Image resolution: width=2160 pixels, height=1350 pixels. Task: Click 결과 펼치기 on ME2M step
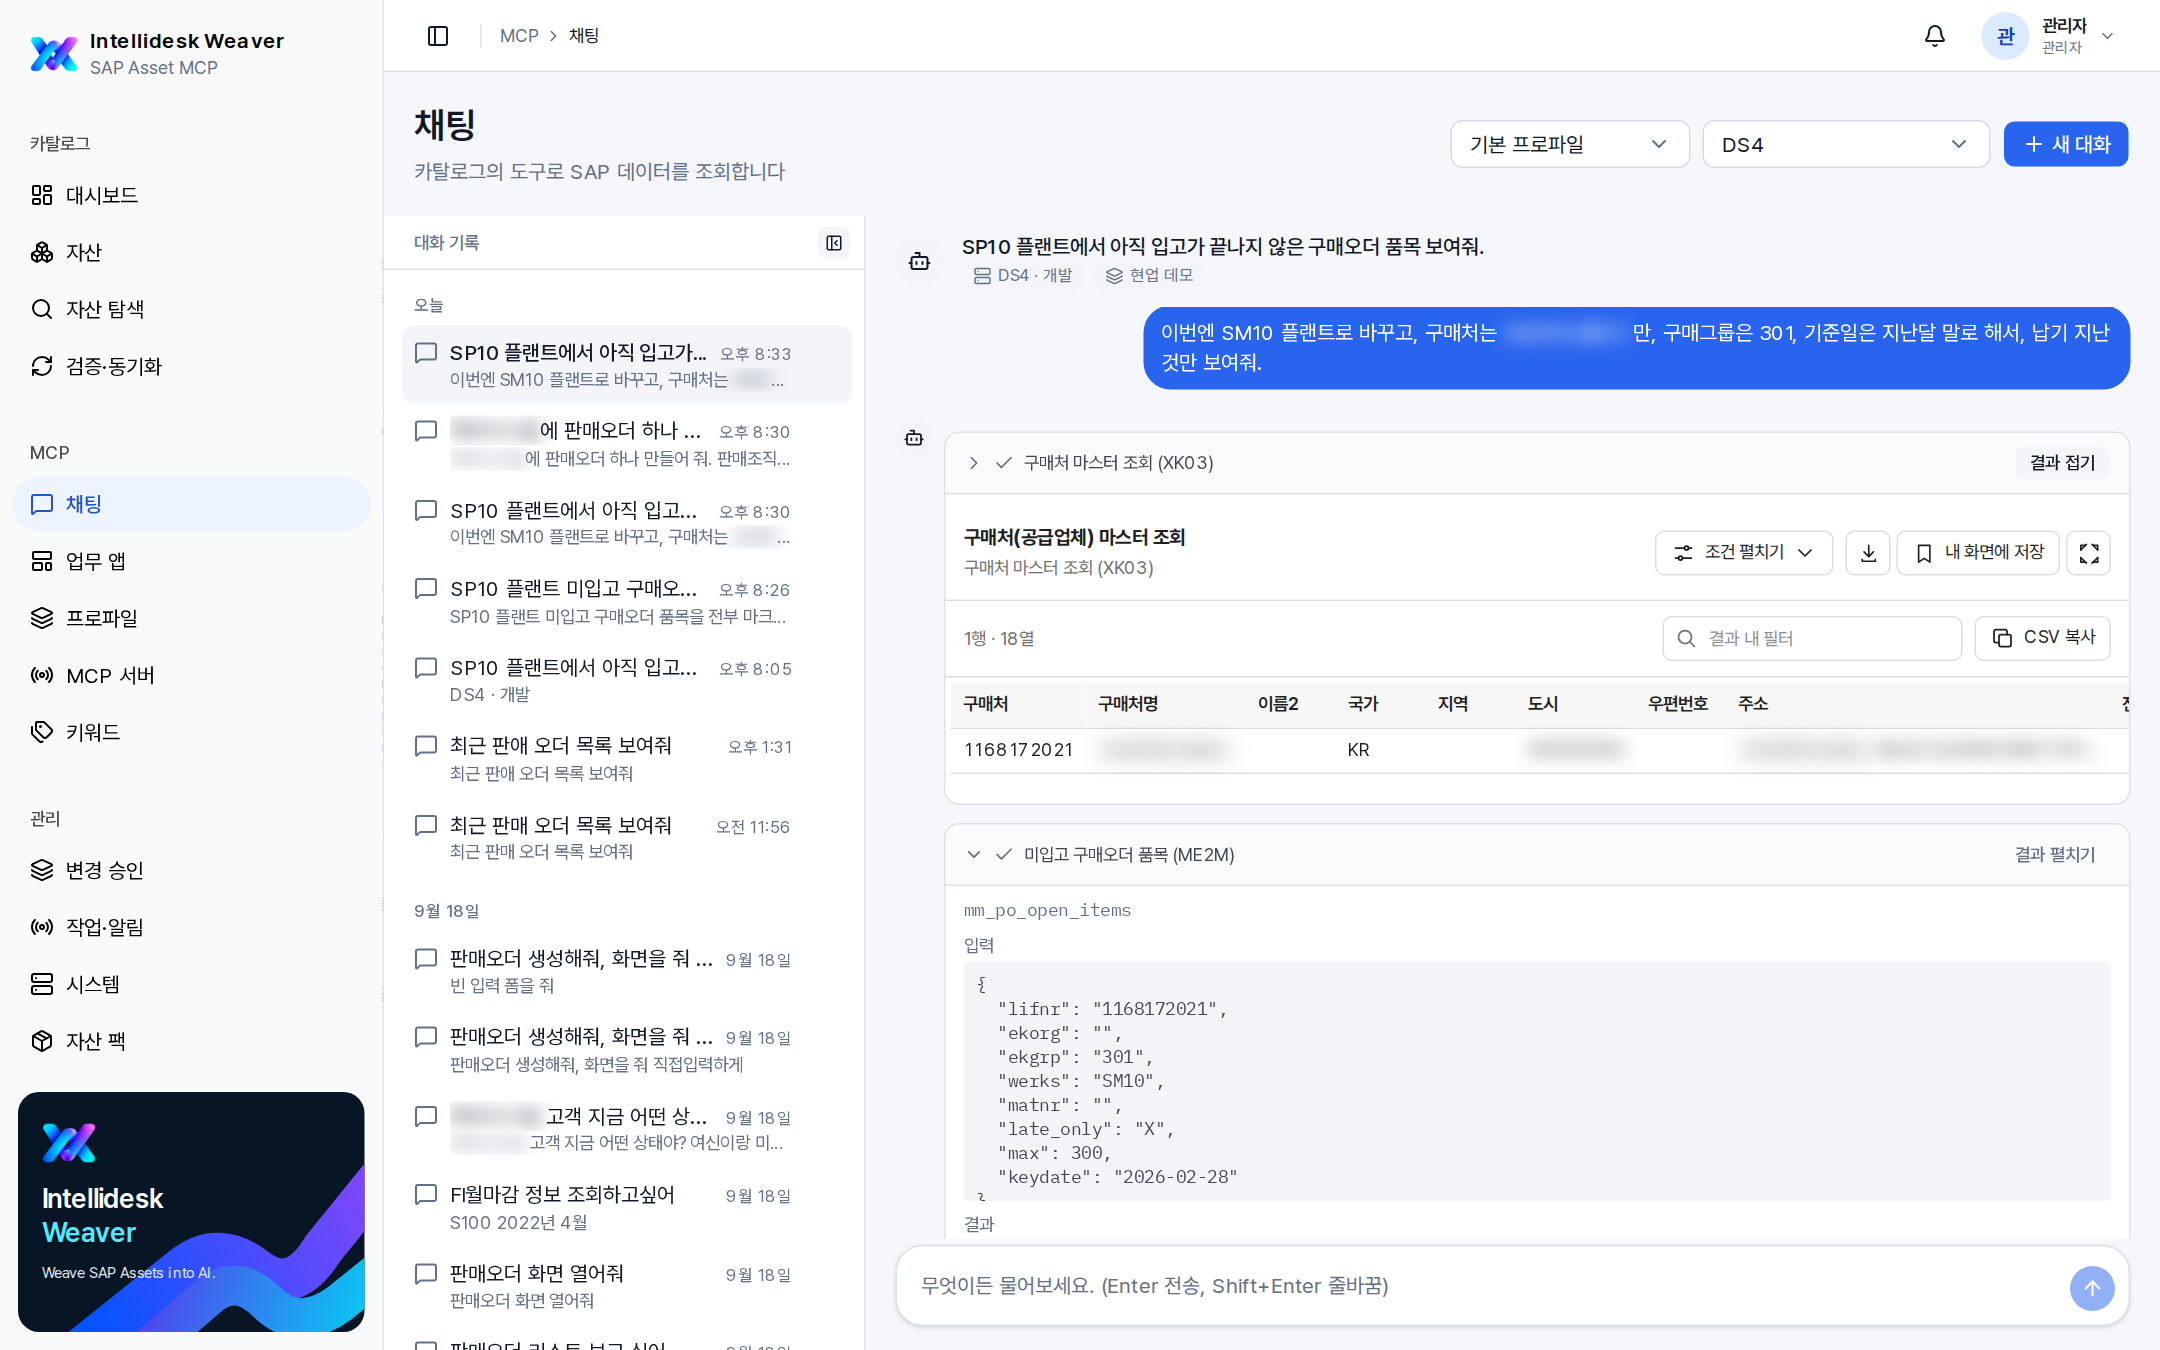(x=2055, y=855)
